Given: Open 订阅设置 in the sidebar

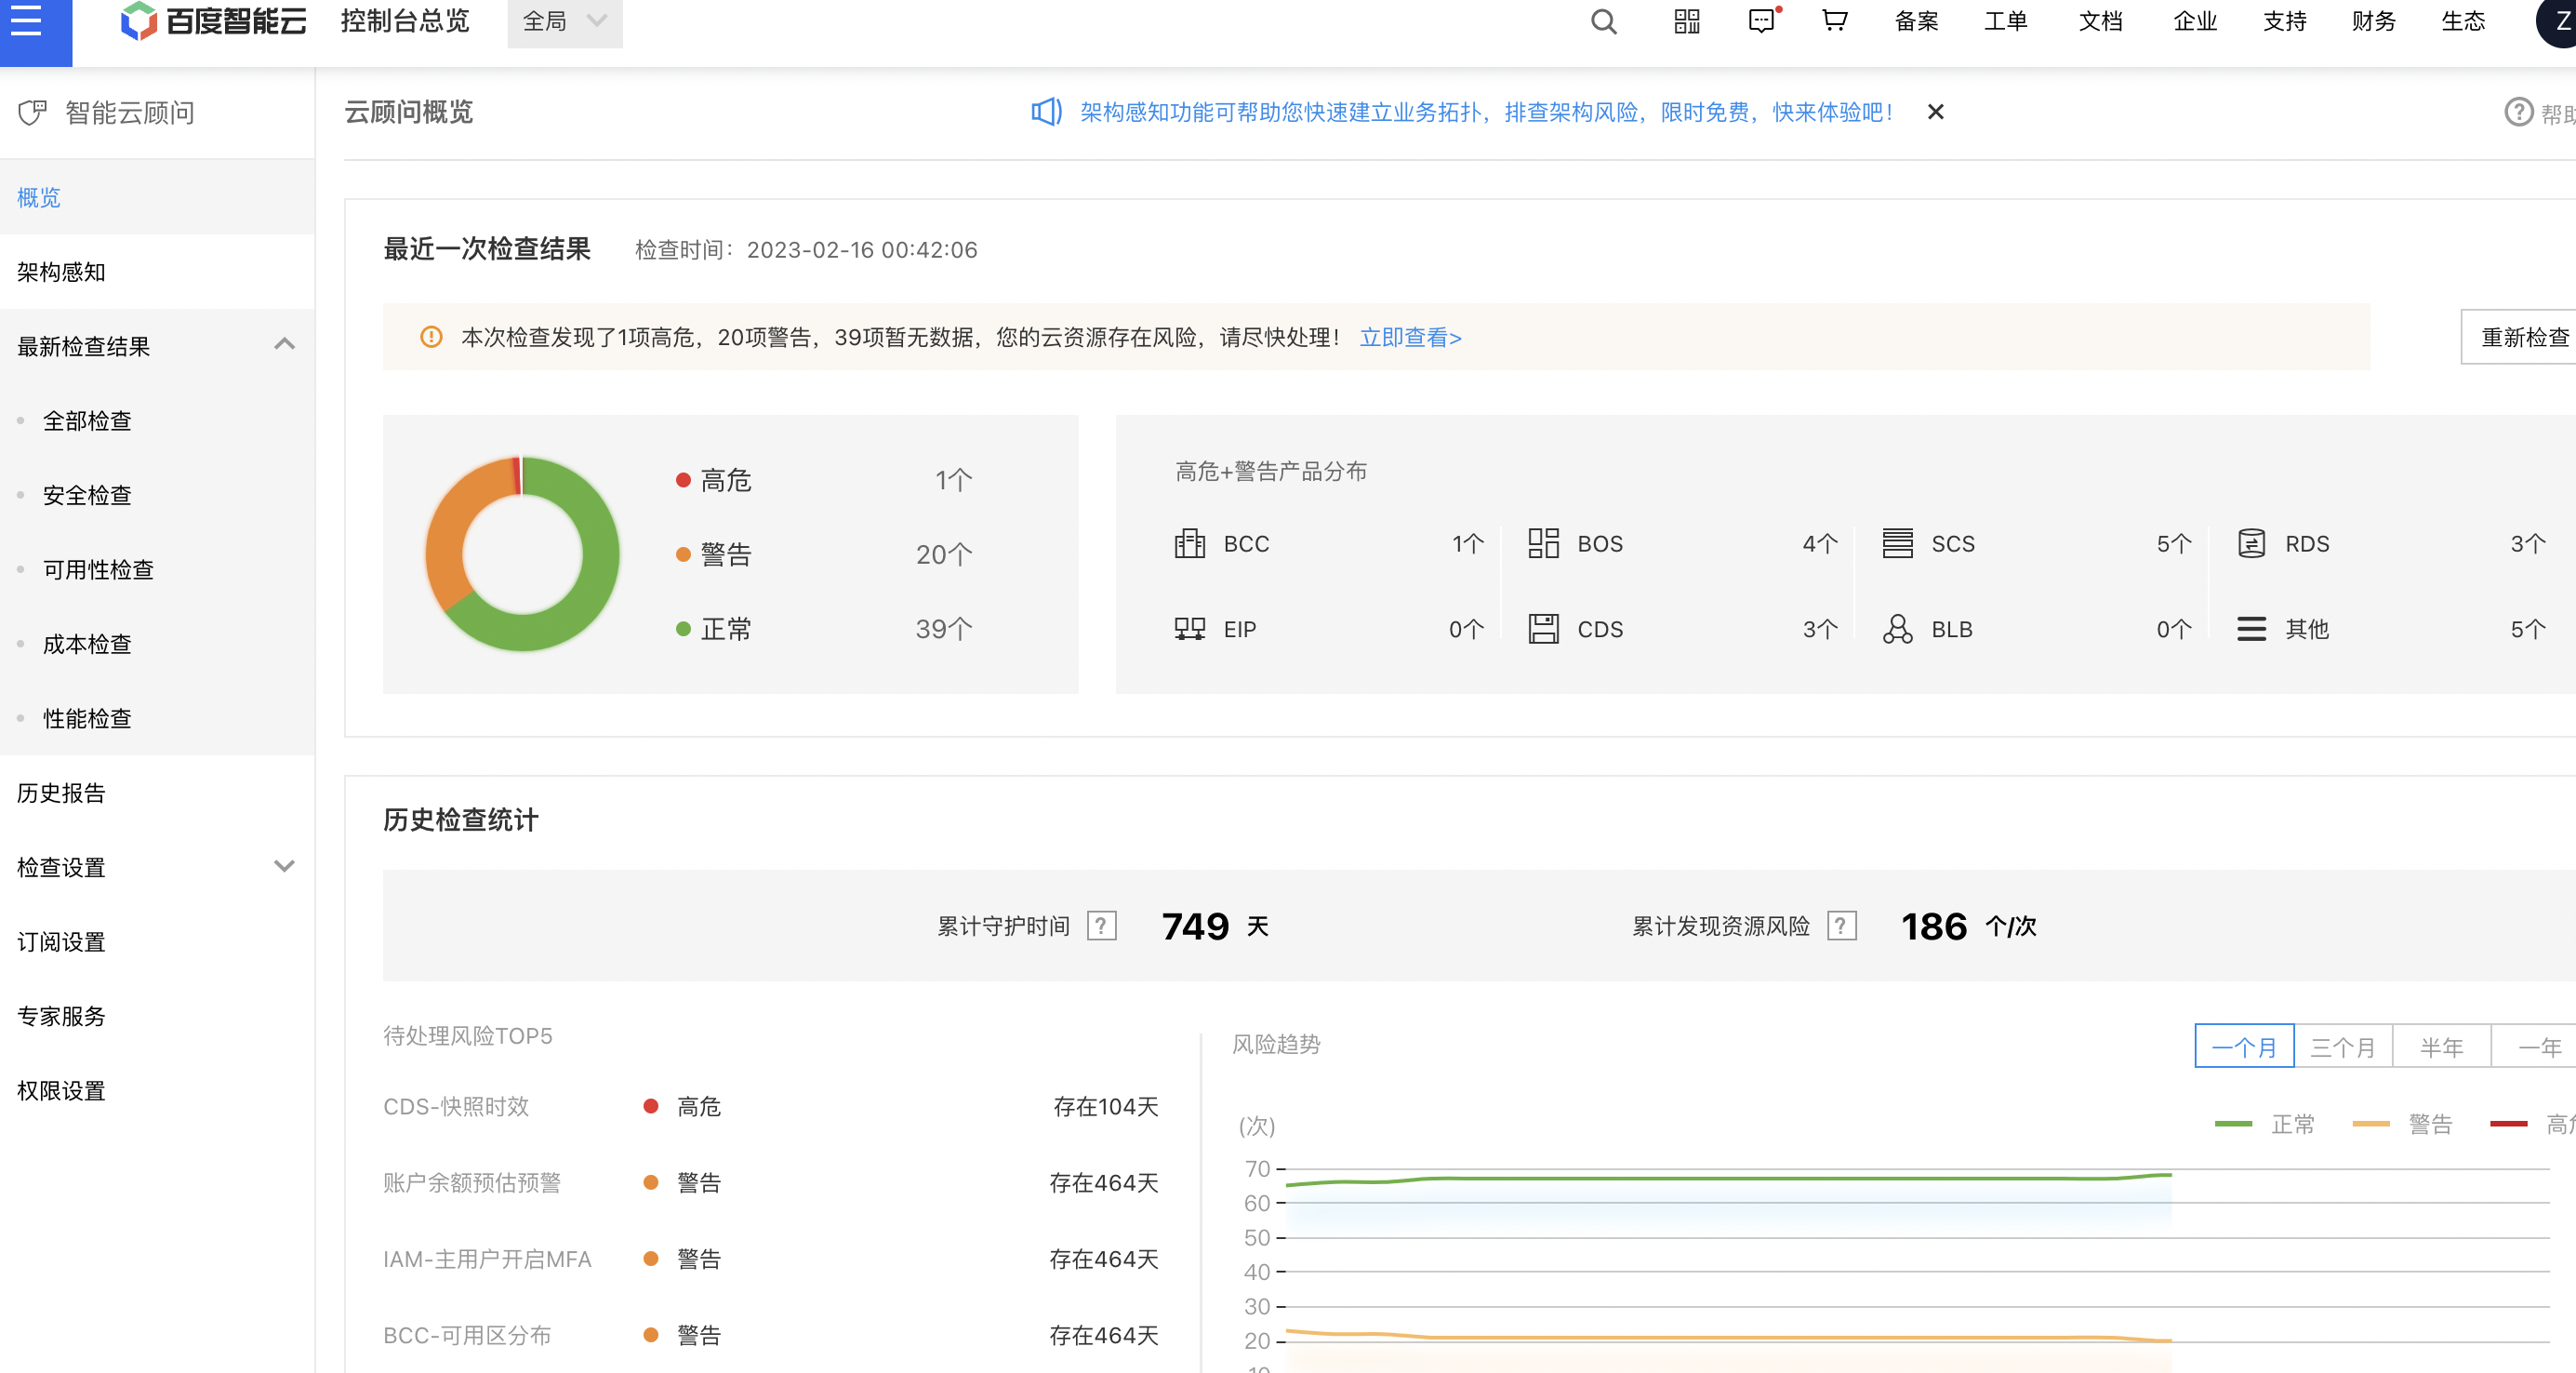Looking at the screenshot, I should (x=157, y=942).
